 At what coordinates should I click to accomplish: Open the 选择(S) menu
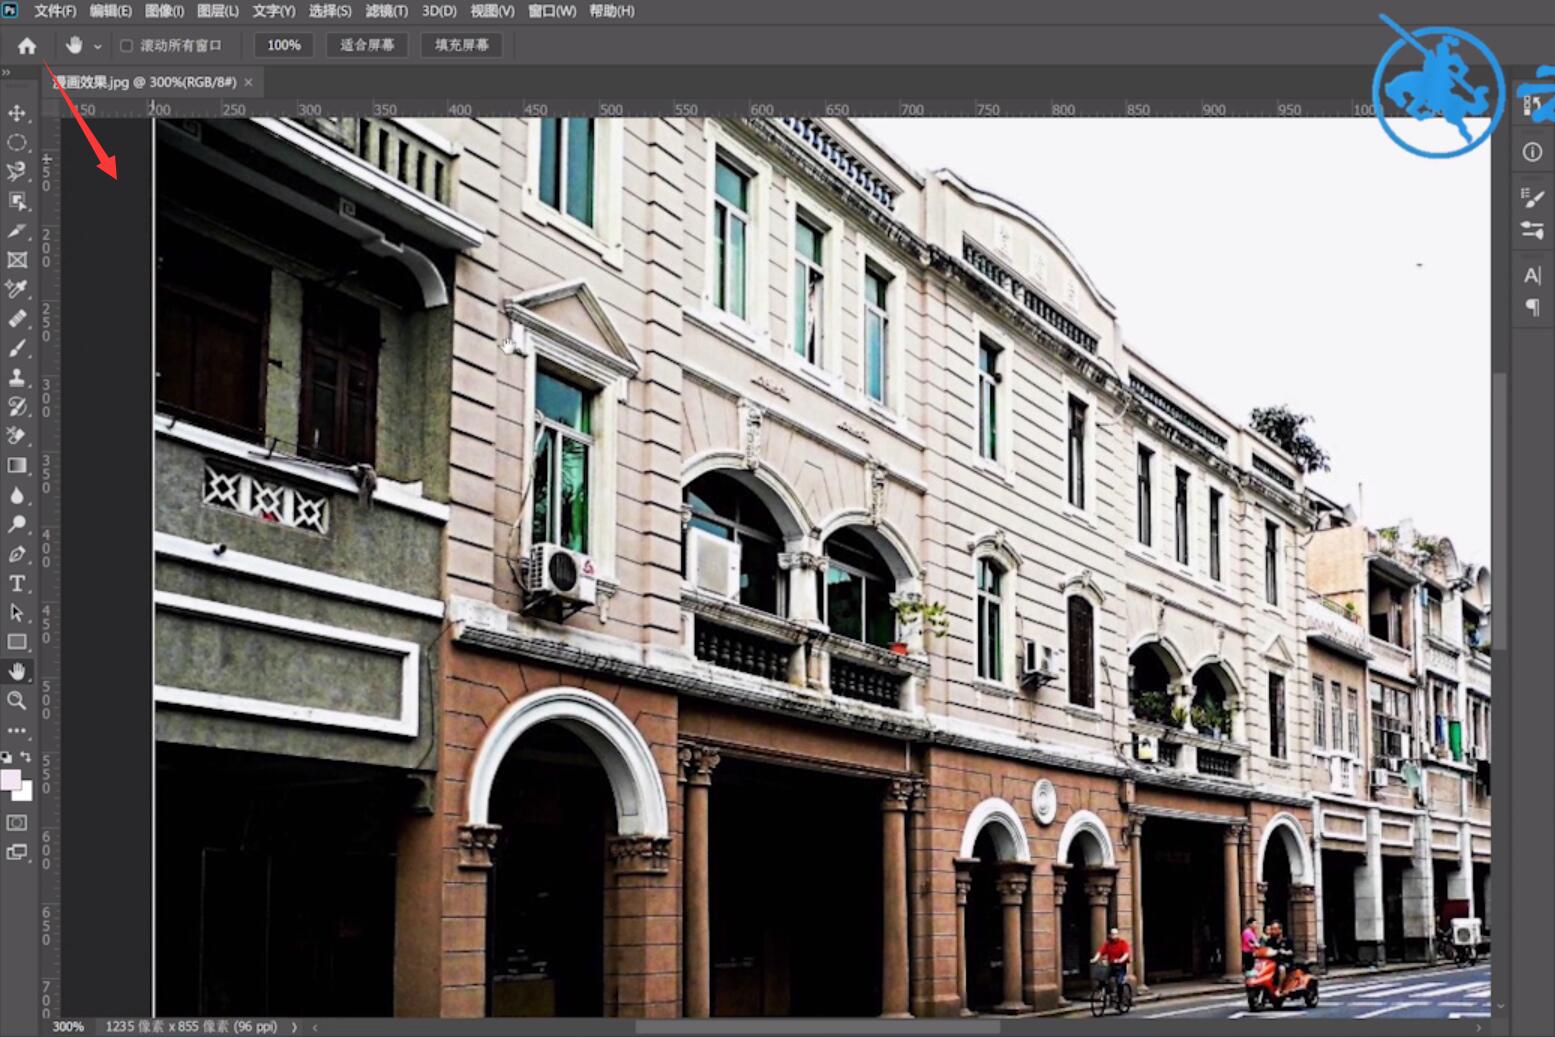[x=330, y=11]
